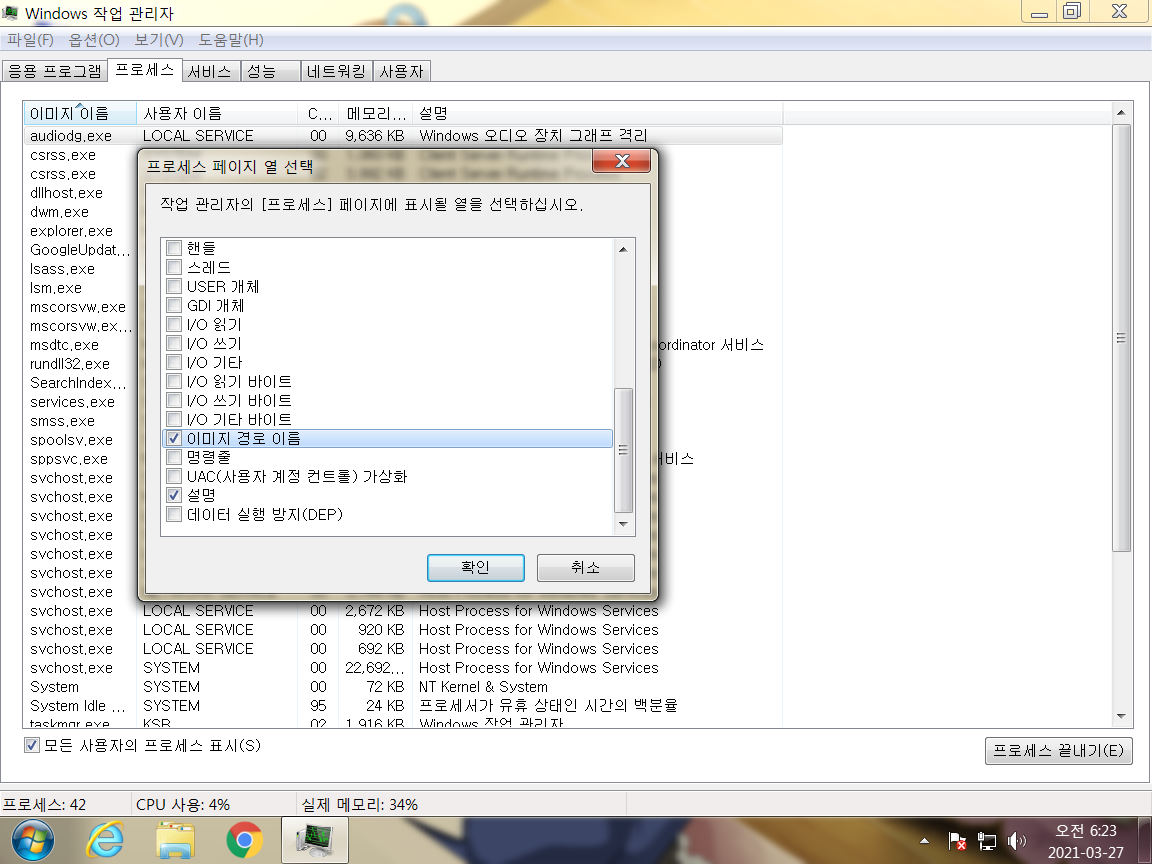The height and width of the screenshot is (864, 1152).
Task: Select the audiodg.exe process row
Action: pos(403,136)
